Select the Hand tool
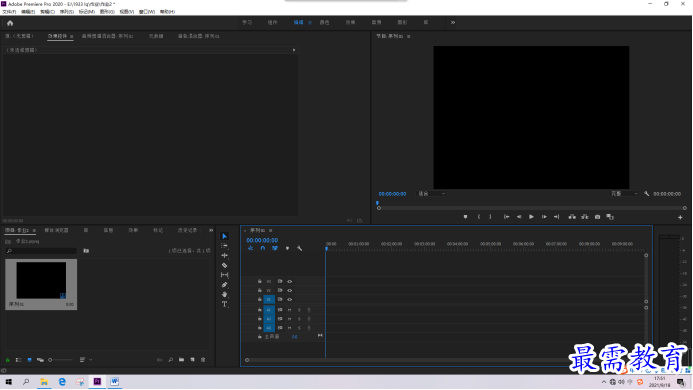Screen dimensions: 693x390 [x=225, y=294]
